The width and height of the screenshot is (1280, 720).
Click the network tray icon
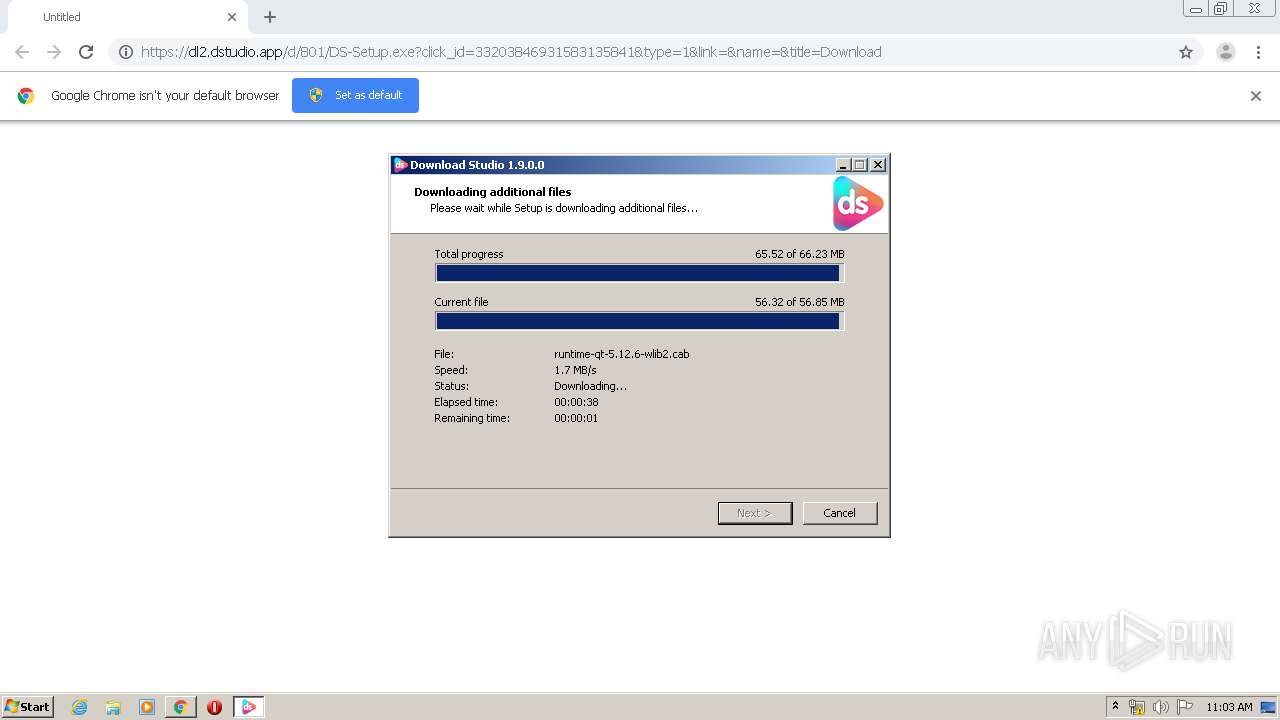(1137, 707)
